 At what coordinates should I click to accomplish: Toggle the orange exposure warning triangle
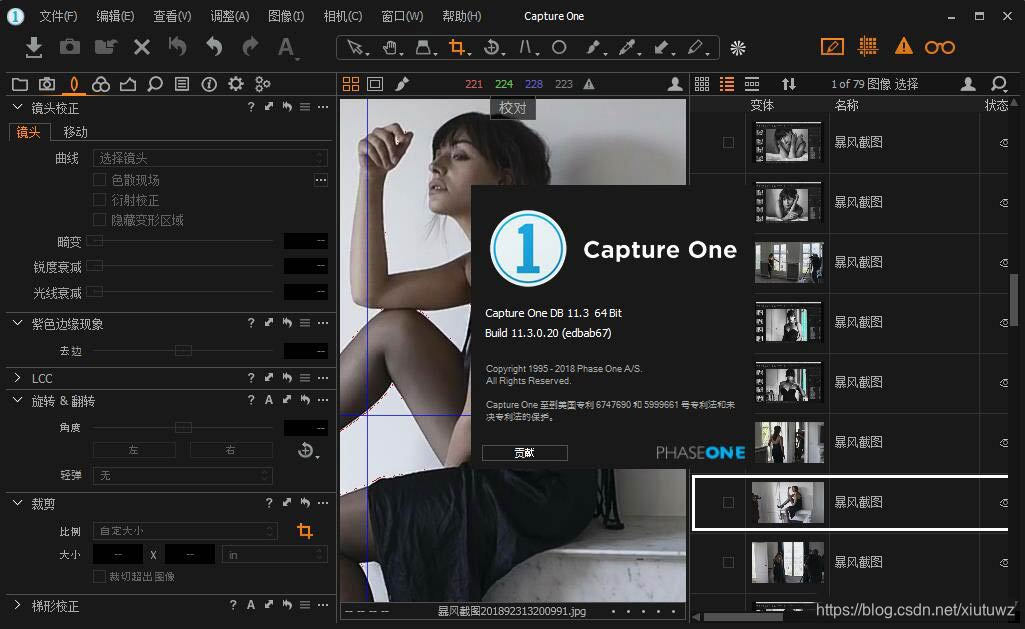[x=904, y=46]
